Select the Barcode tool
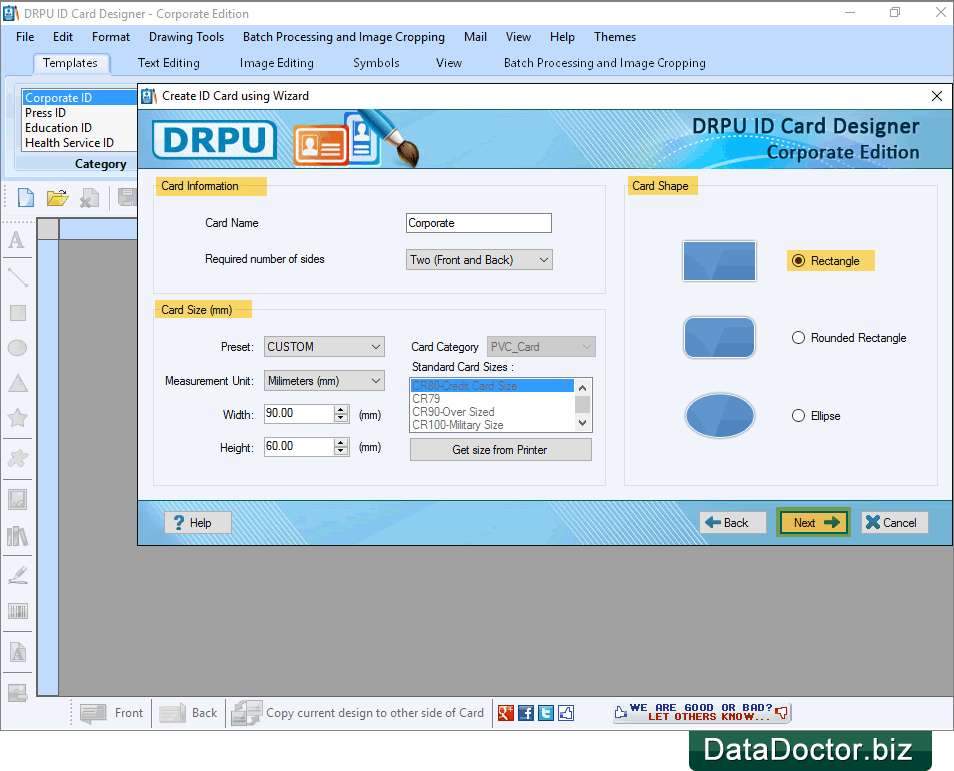 [18, 611]
